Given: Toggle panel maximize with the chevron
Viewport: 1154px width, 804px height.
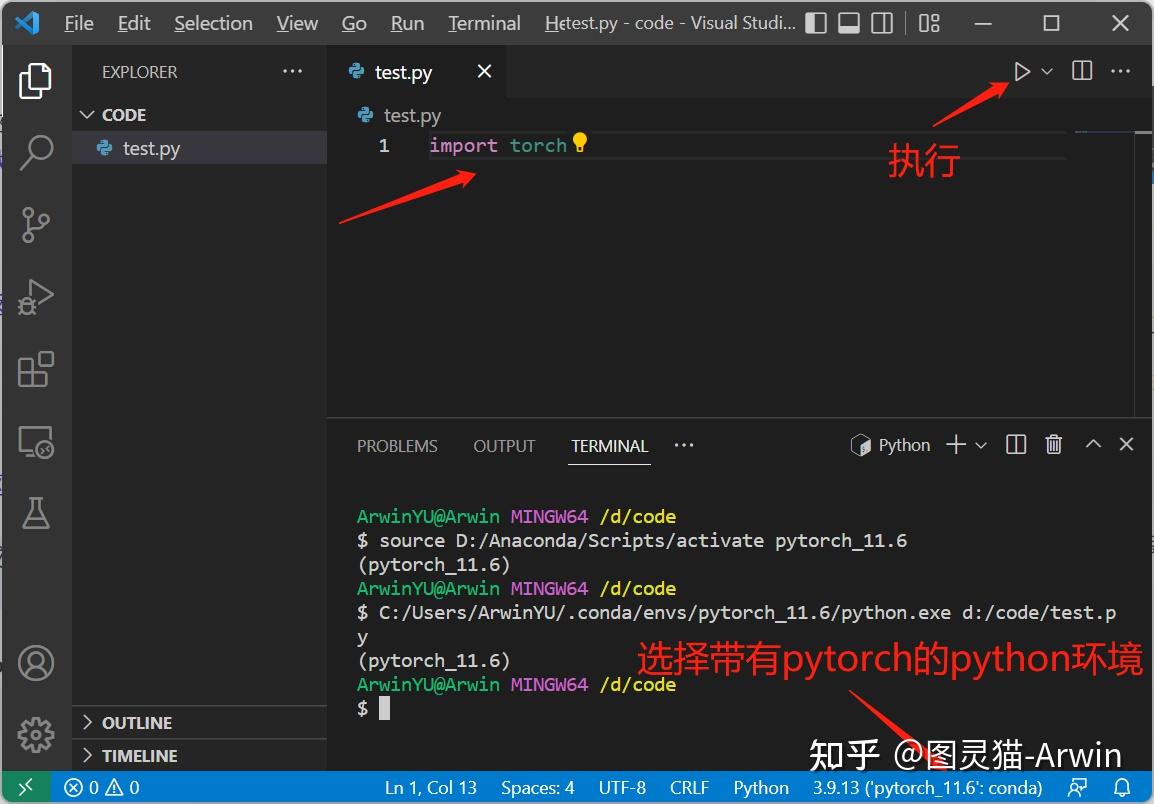Looking at the screenshot, I should tap(1092, 444).
